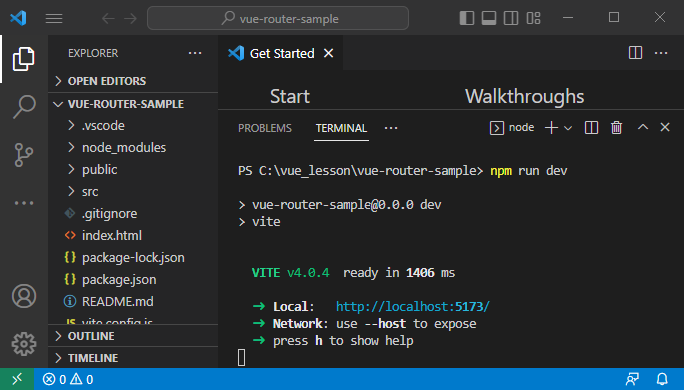Viewport: 684px width, 390px height.
Task: Expand the public folder
Action: click(133, 170)
